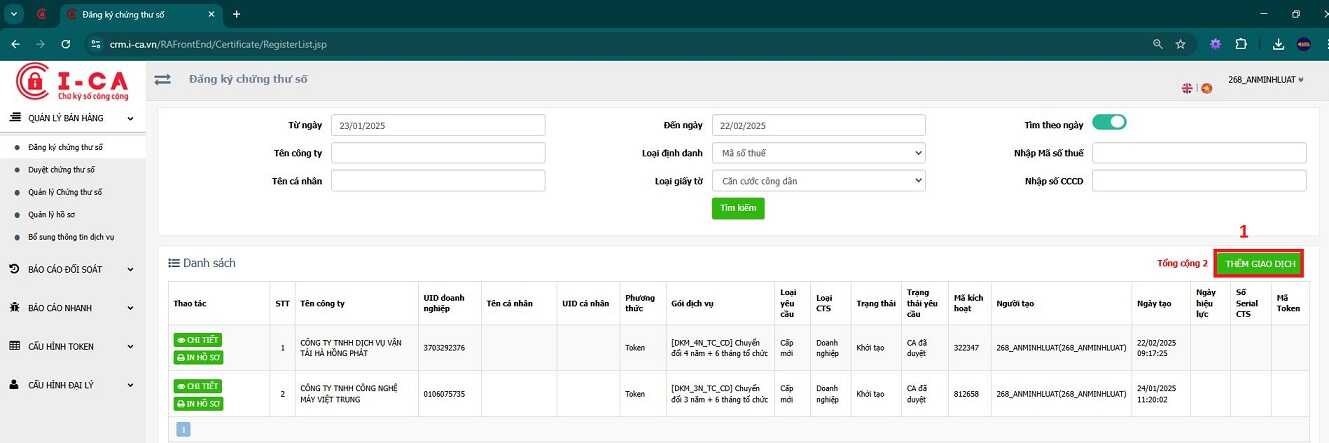The image size is (1329, 443).
Task: Open the zoom magnifier icon in address bar
Action: click(x=1157, y=44)
